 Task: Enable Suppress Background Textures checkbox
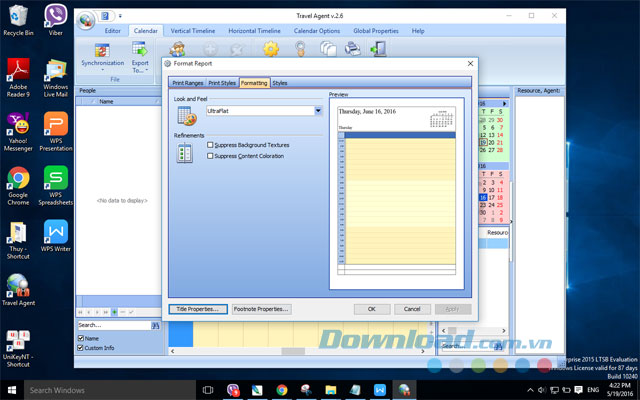click(x=210, y=145)
